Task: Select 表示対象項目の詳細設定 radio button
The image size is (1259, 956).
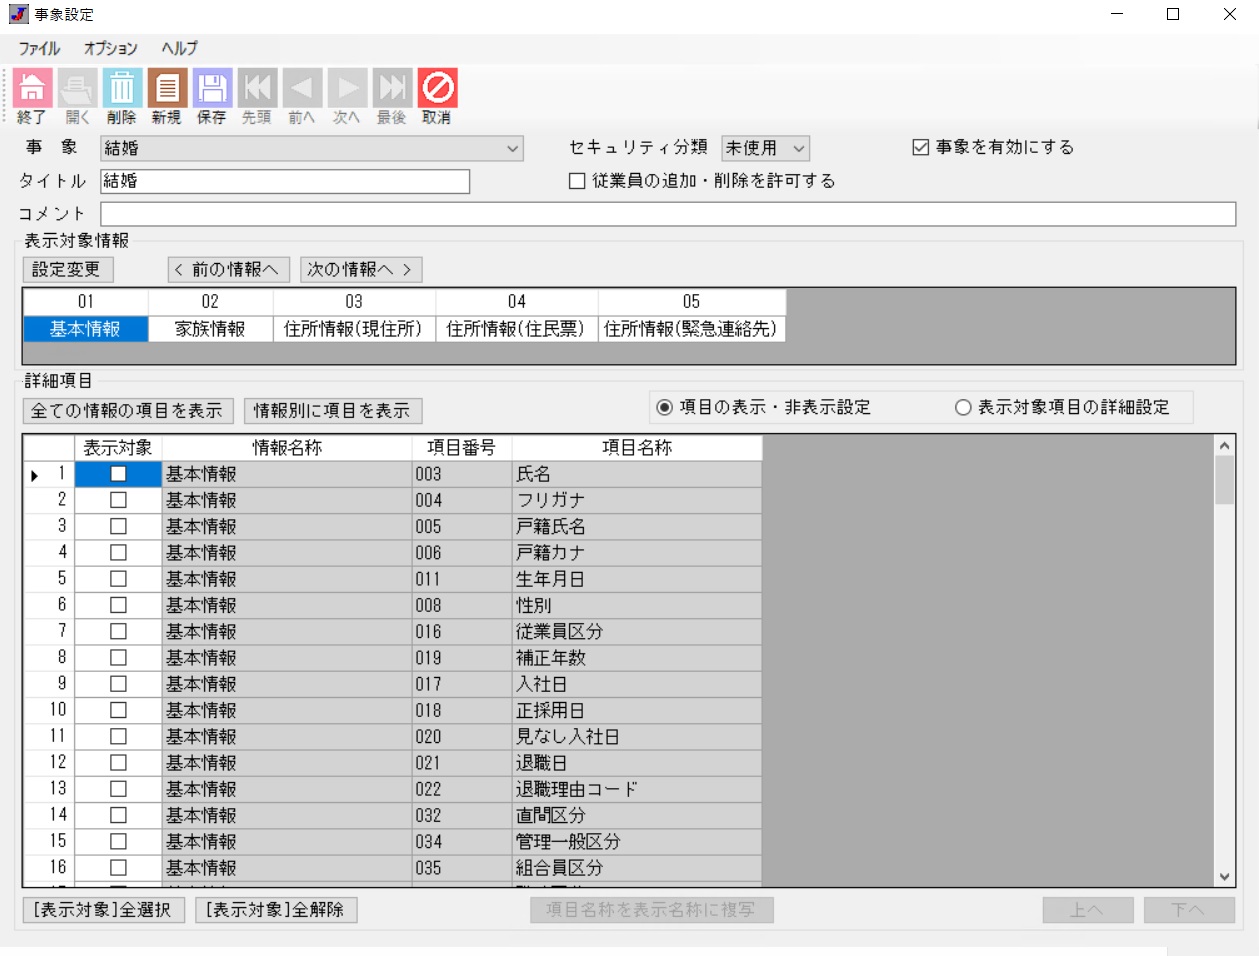Action: pos(963,408)
